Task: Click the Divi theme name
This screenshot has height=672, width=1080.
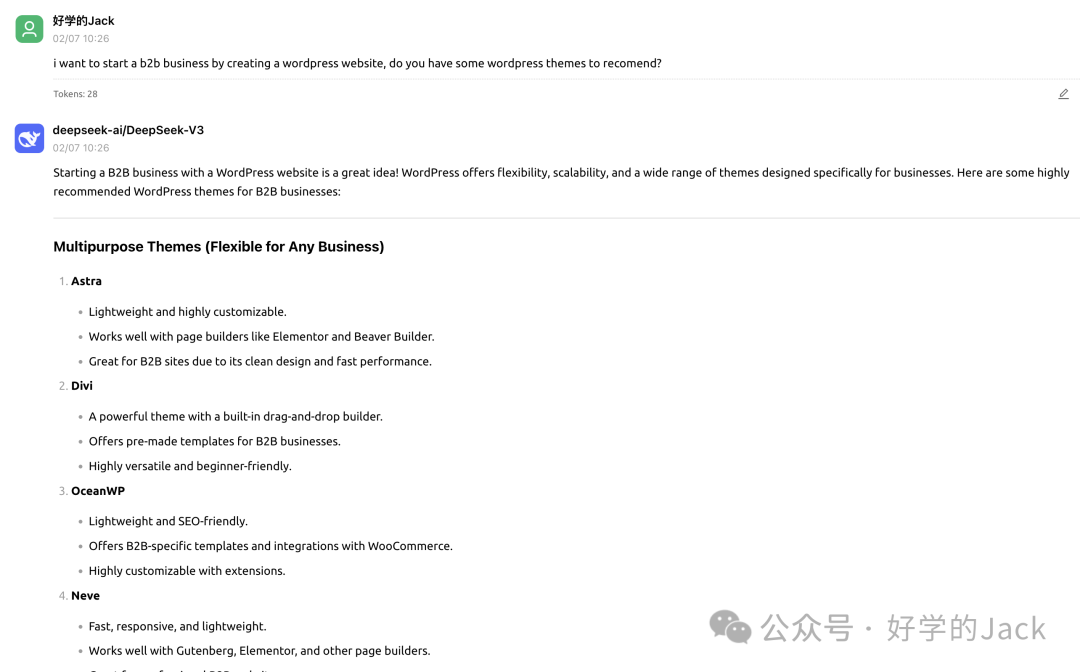Action: [82, 385]
